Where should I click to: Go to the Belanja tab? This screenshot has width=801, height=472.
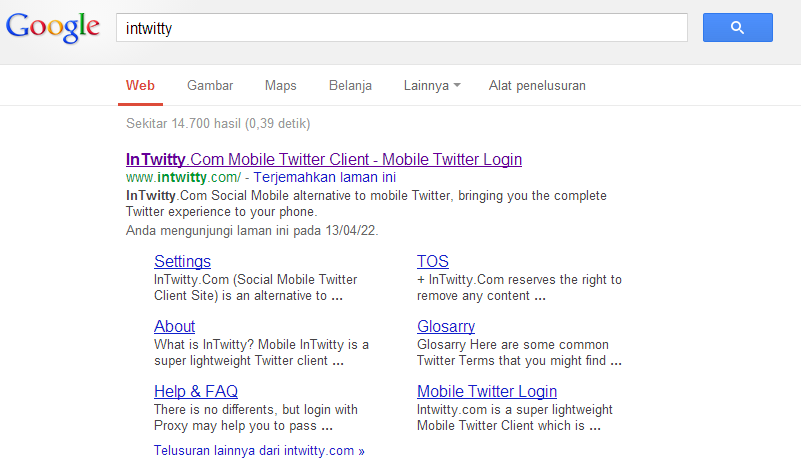[x=350, y=85]
